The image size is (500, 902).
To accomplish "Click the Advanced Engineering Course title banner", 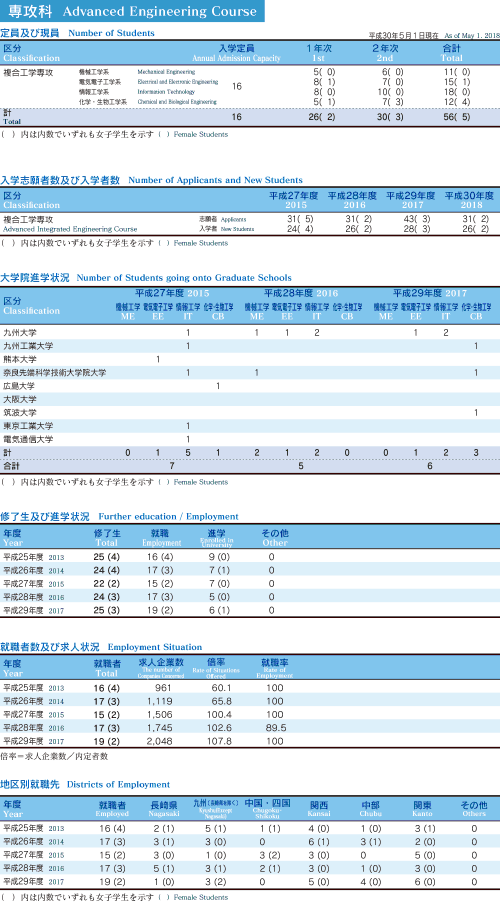I will tap(132, 11).
